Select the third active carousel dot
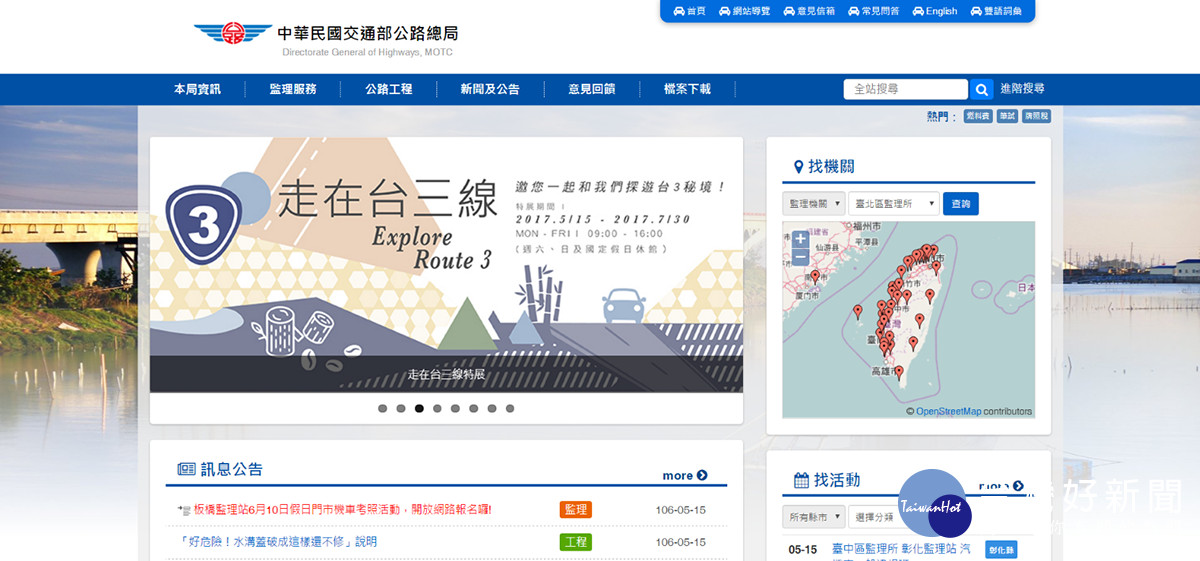The width and height of the screenshot is (1200, 561). (419, 408)
